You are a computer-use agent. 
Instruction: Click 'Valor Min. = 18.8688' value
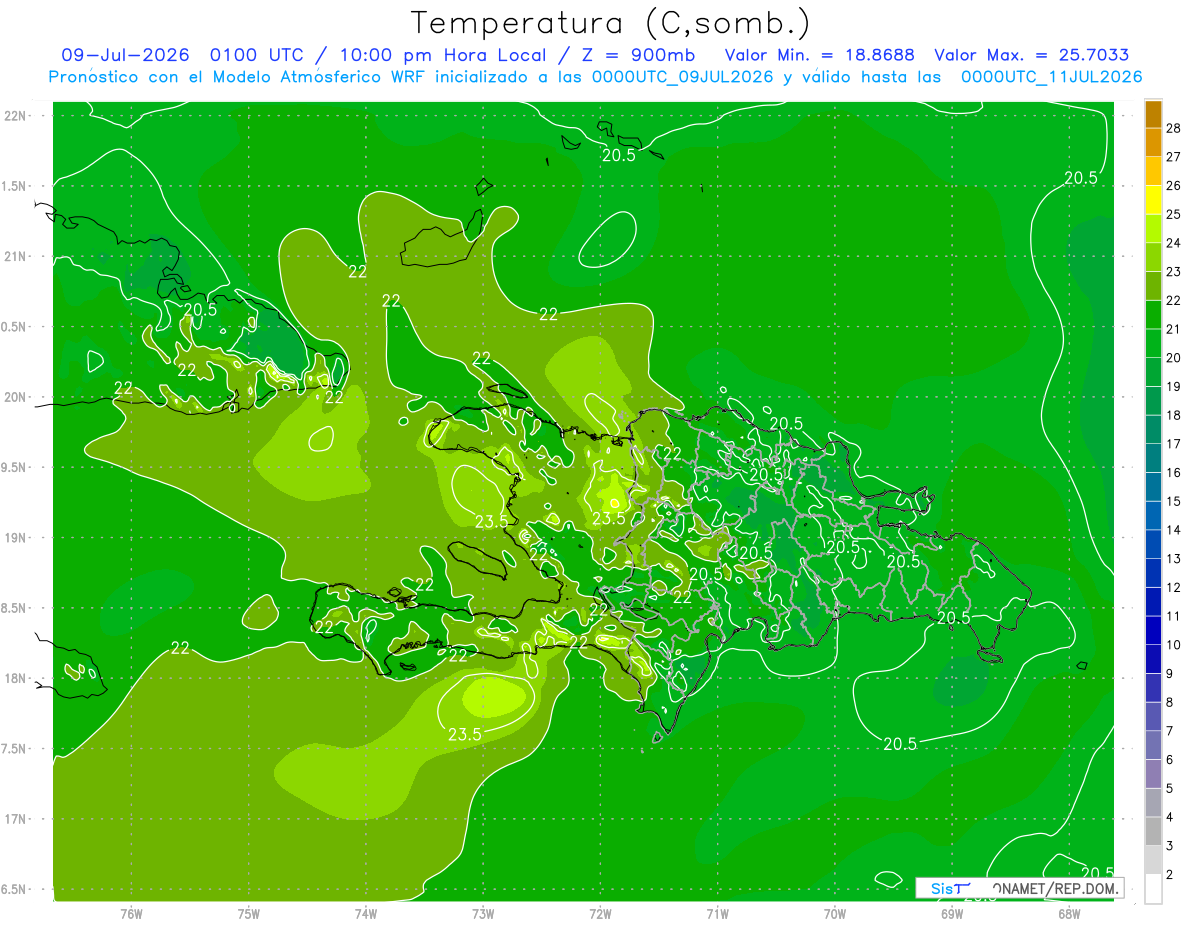click(820, 55)
